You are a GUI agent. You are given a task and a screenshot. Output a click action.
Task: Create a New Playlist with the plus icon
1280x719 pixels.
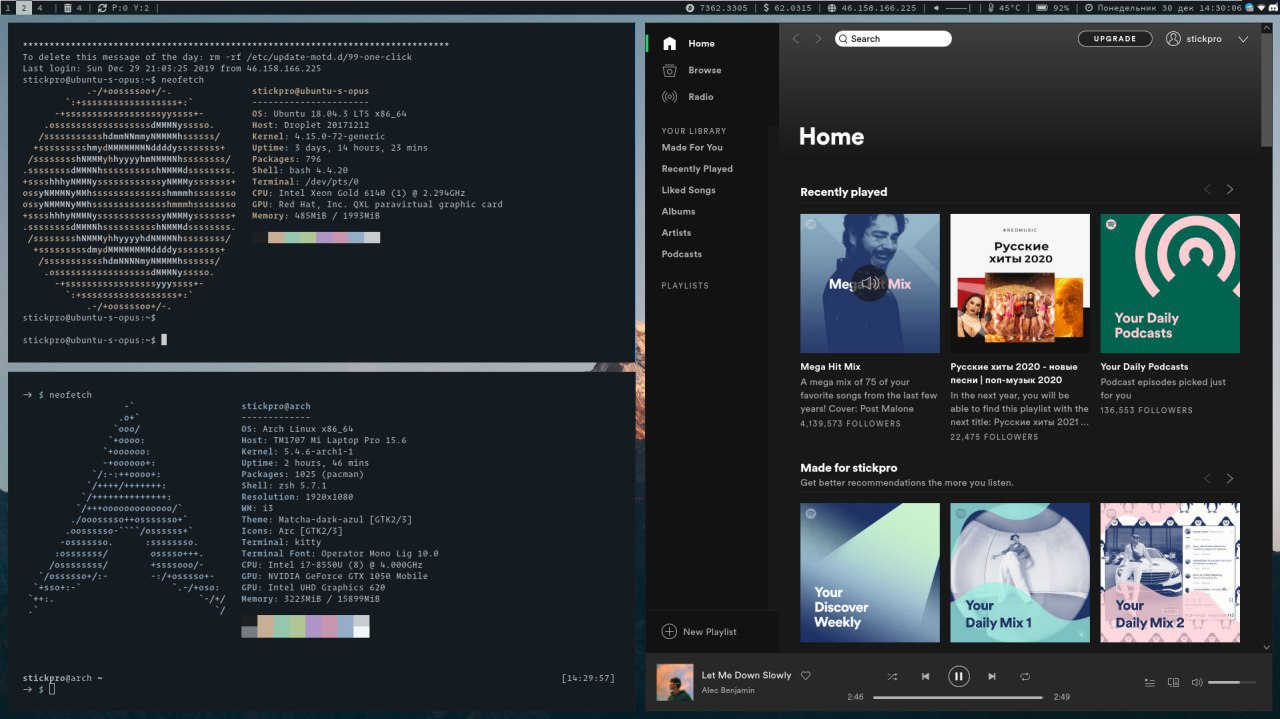coord(669,632)
